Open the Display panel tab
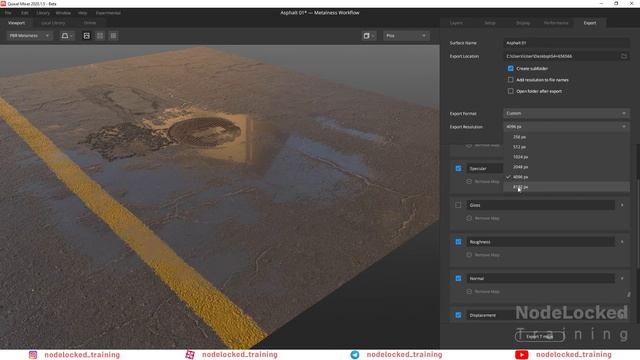This screenshot has width=640, height=360. (x=523, y=23)
